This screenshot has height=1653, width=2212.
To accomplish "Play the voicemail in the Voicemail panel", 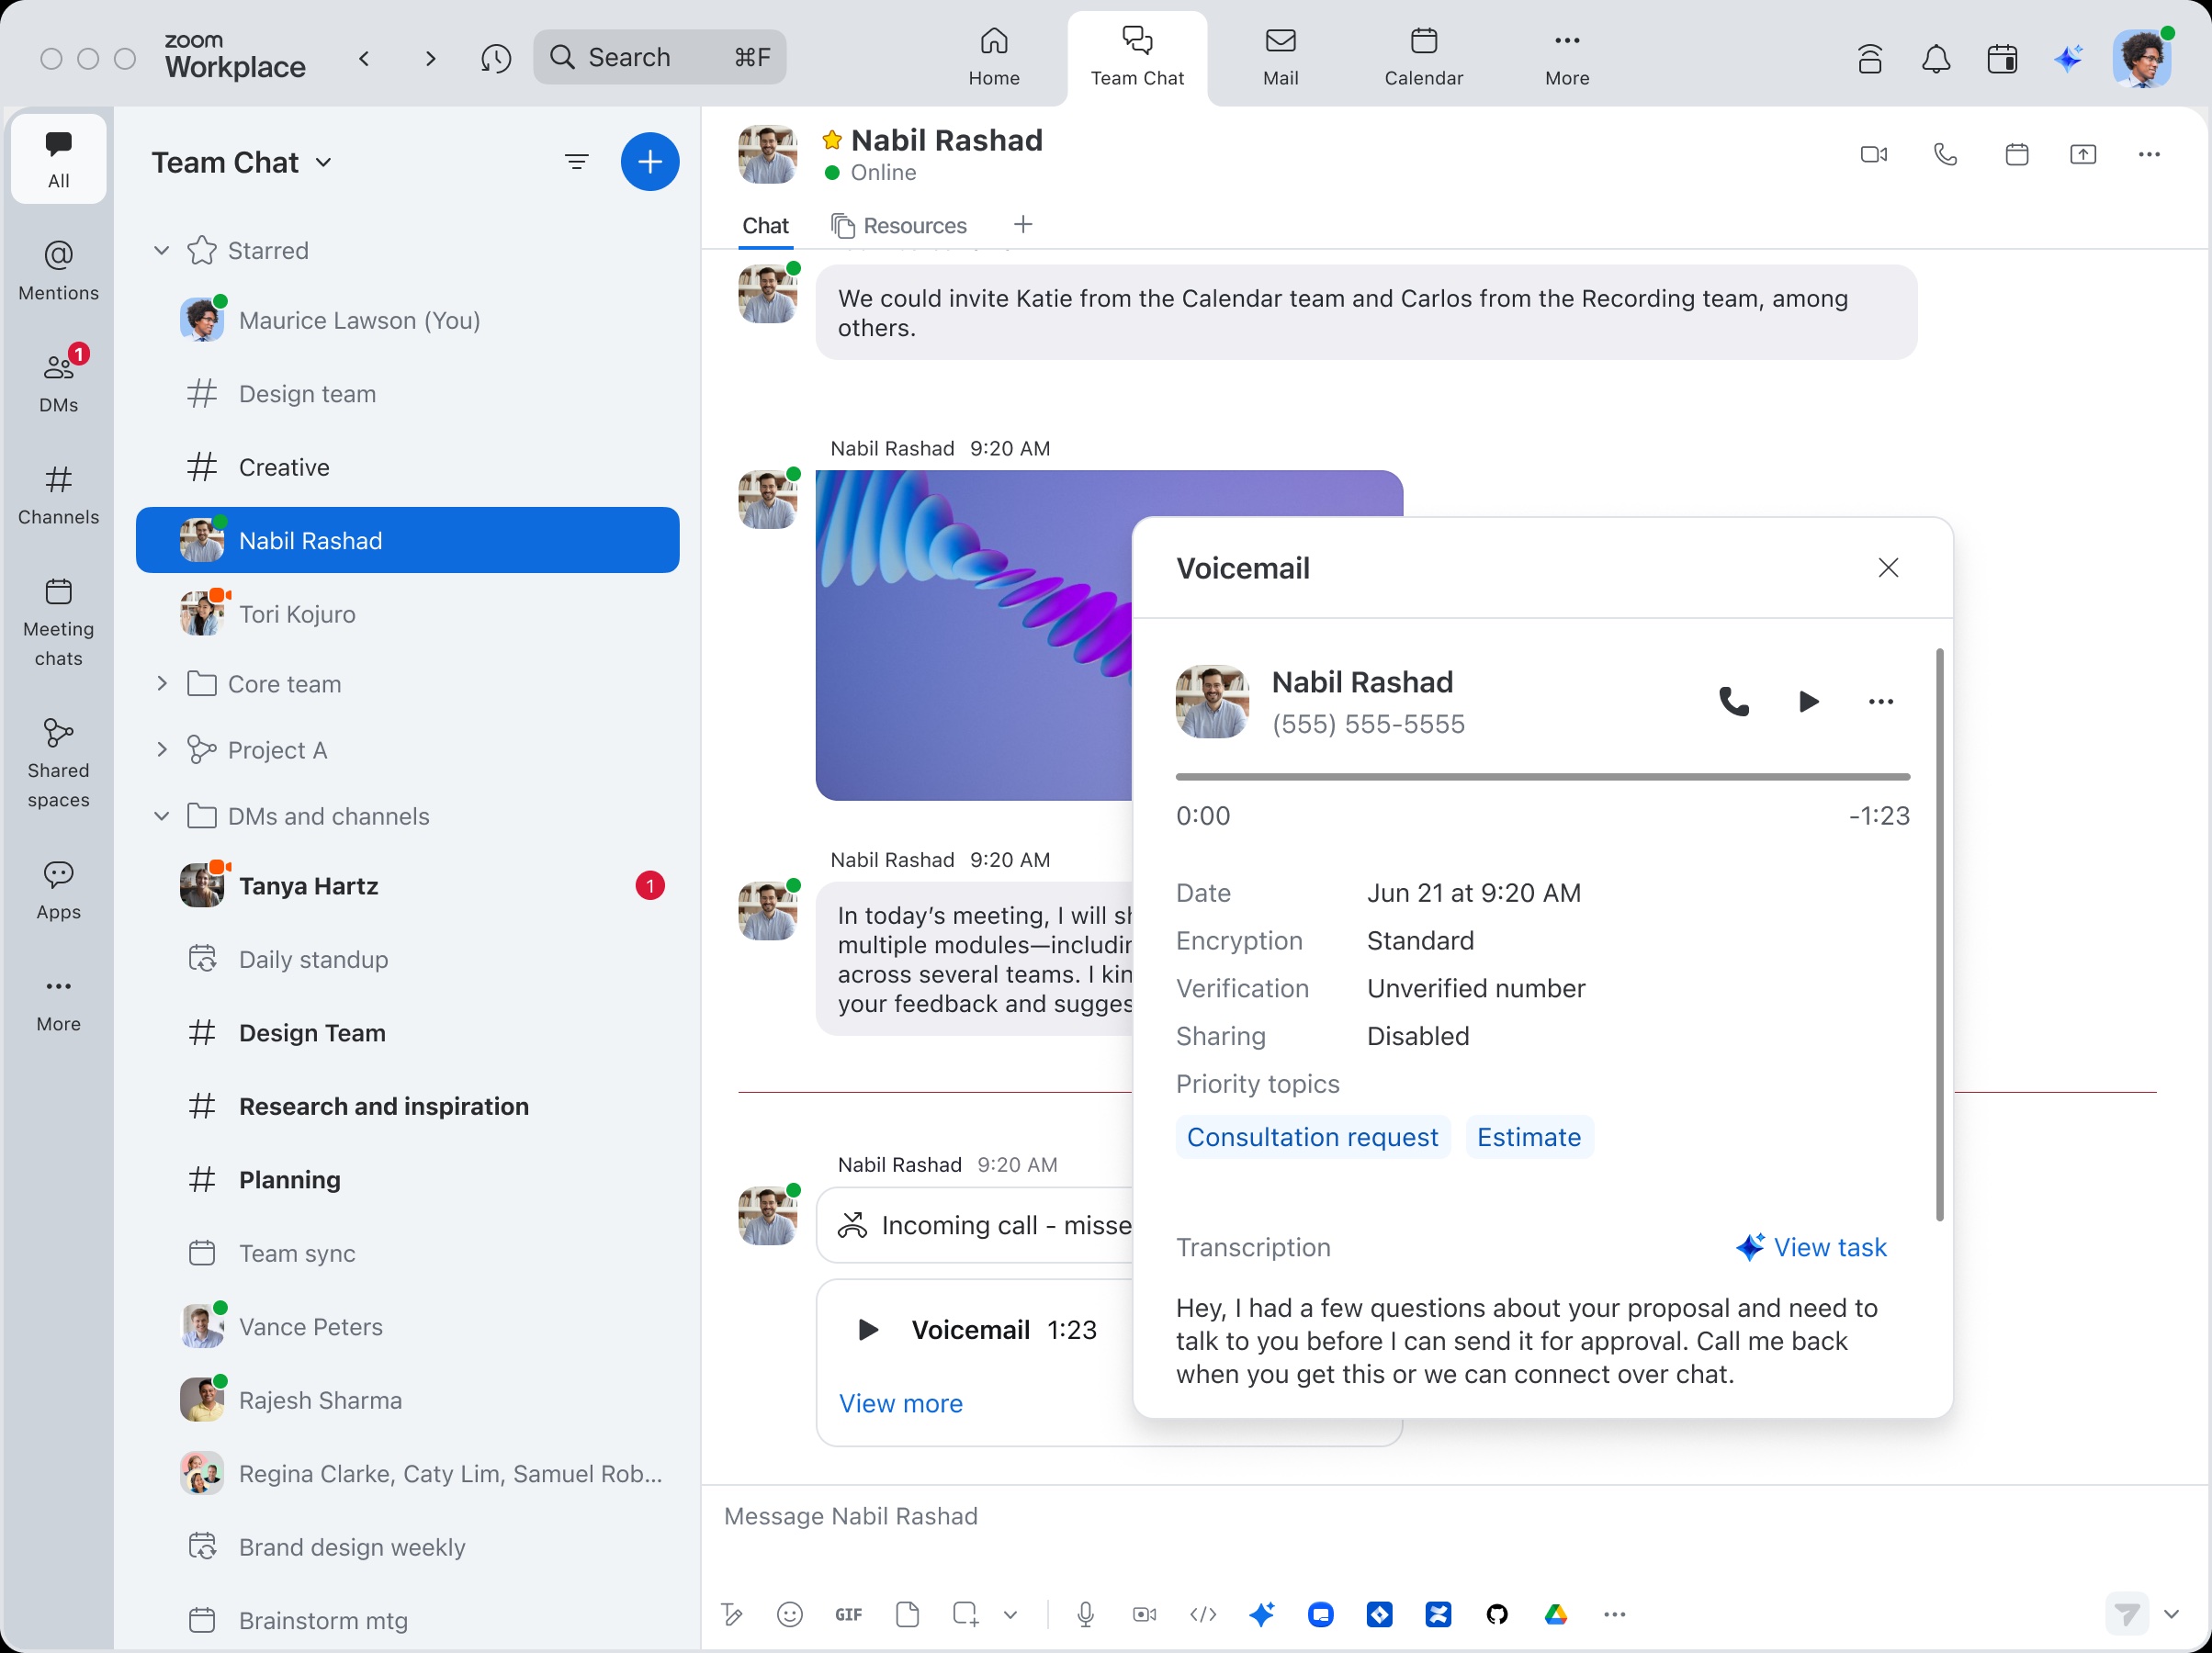I will [1808, 701].
